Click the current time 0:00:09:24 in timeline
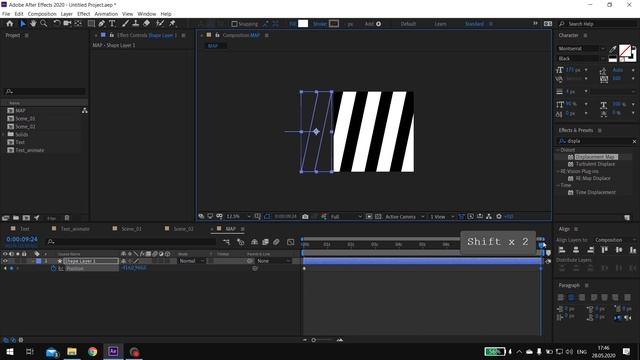The width and height of the screenshot is (640, 360). [x=22, y=239]
